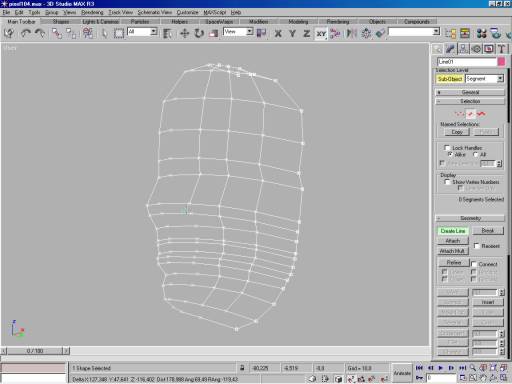Restrict transforms to the Z axis
The image size is (512, 384).
307,33
